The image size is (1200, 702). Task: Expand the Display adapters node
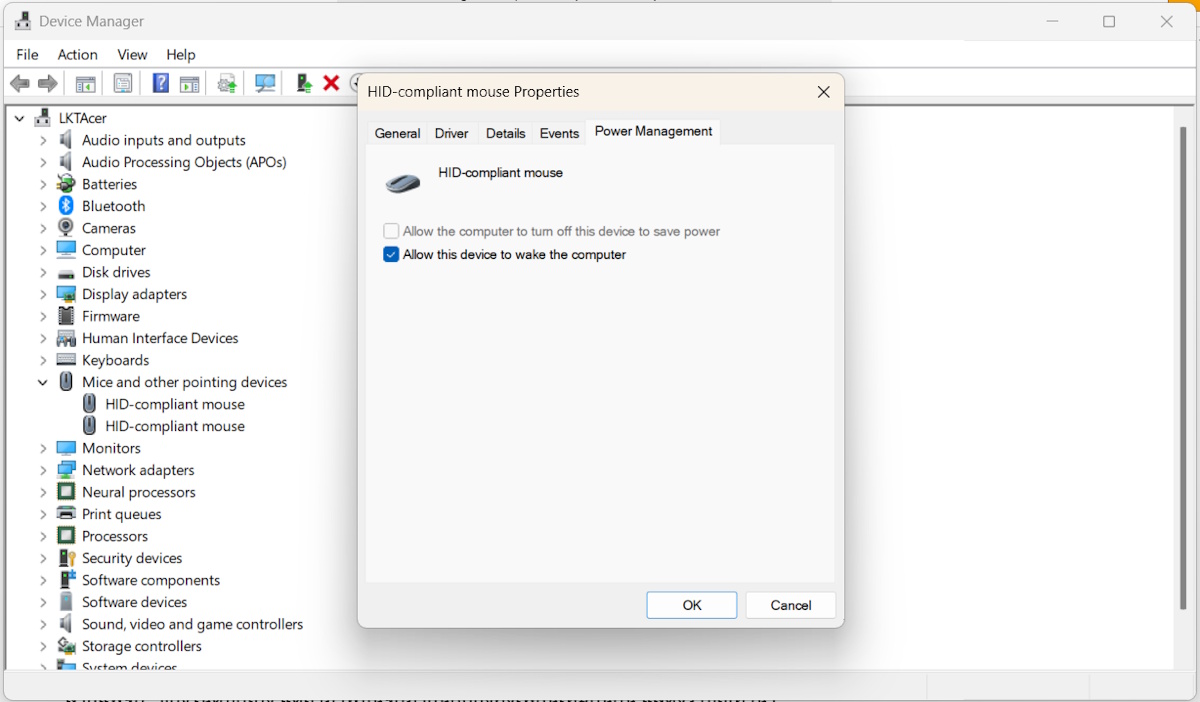(43, 294)
